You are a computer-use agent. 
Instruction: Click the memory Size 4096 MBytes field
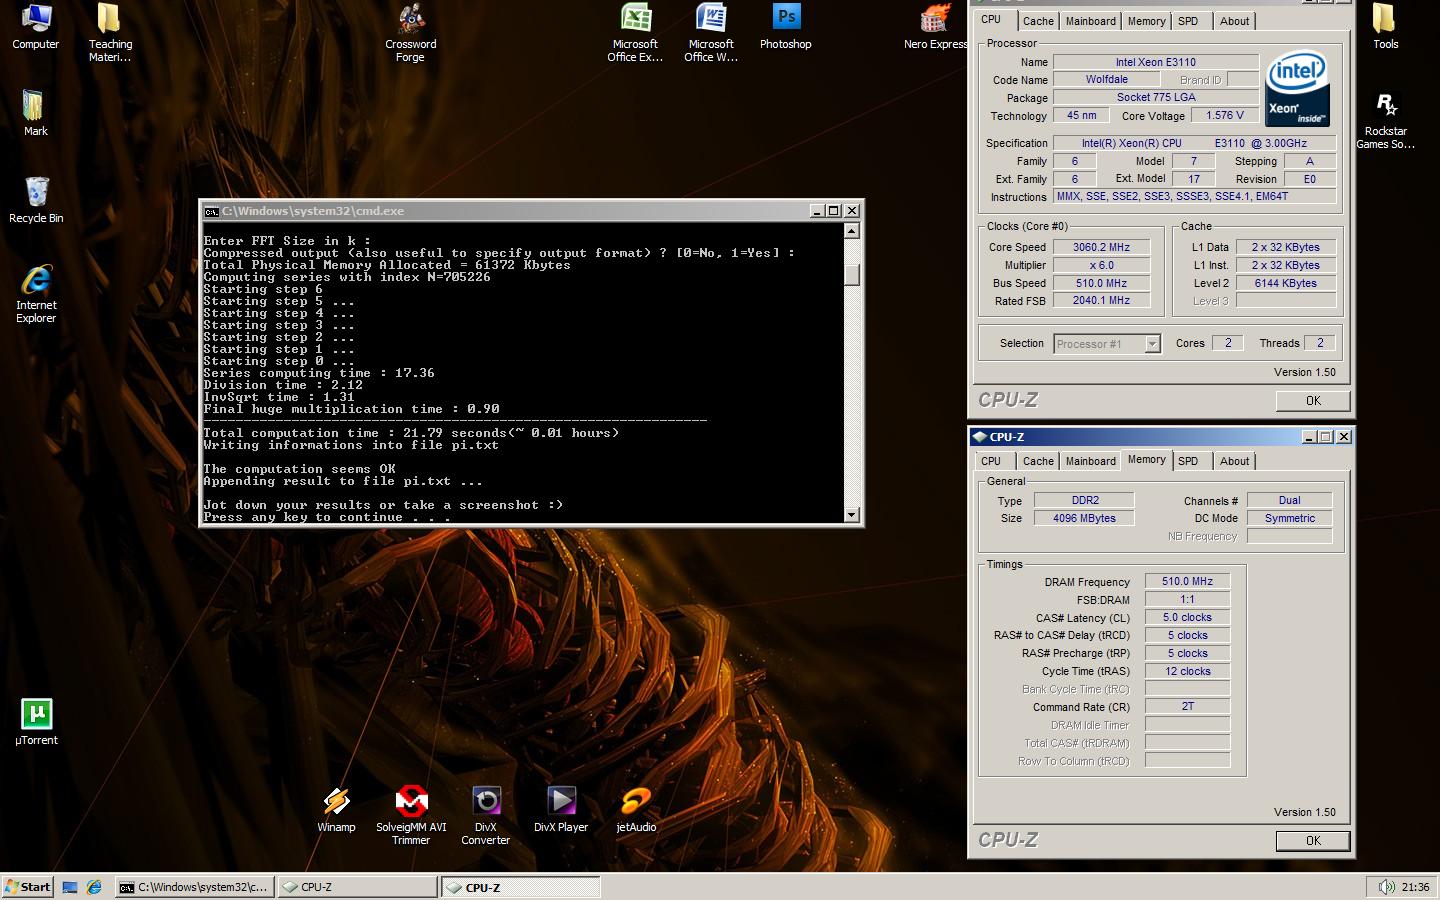[x=1084, y=518]
